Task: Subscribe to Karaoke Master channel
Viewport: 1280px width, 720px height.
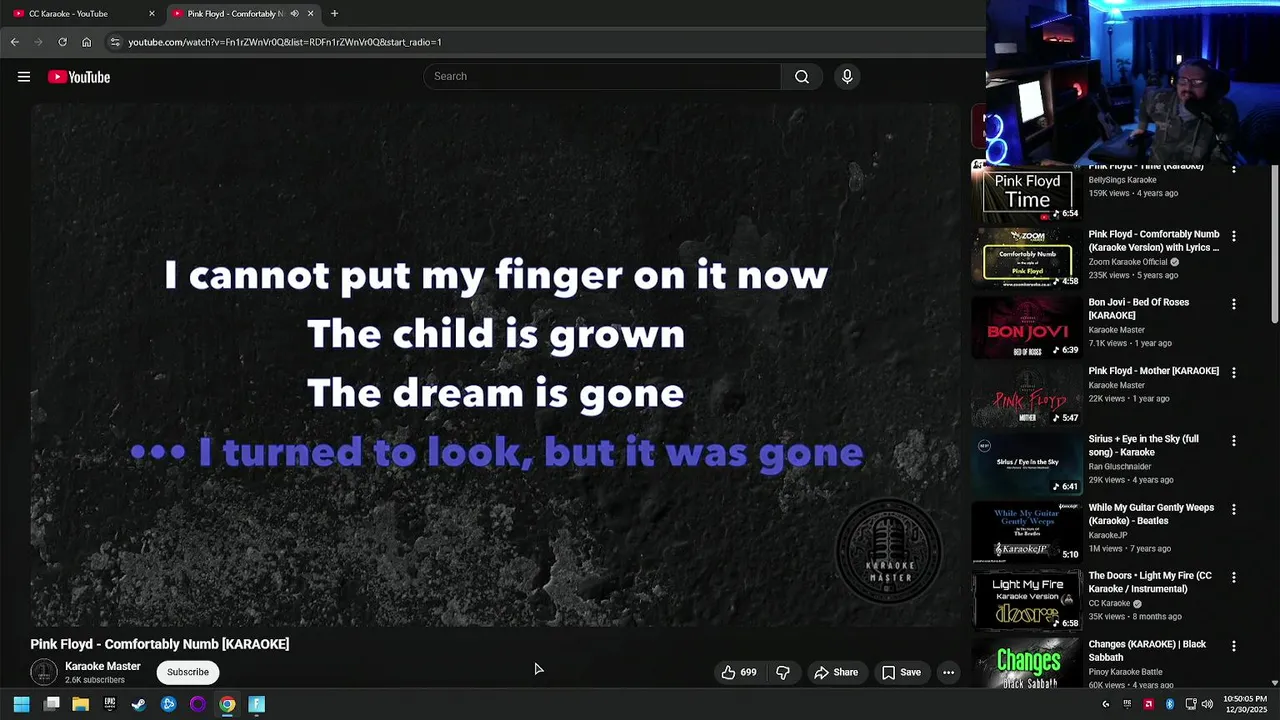Action: click(x=188, y=672)
